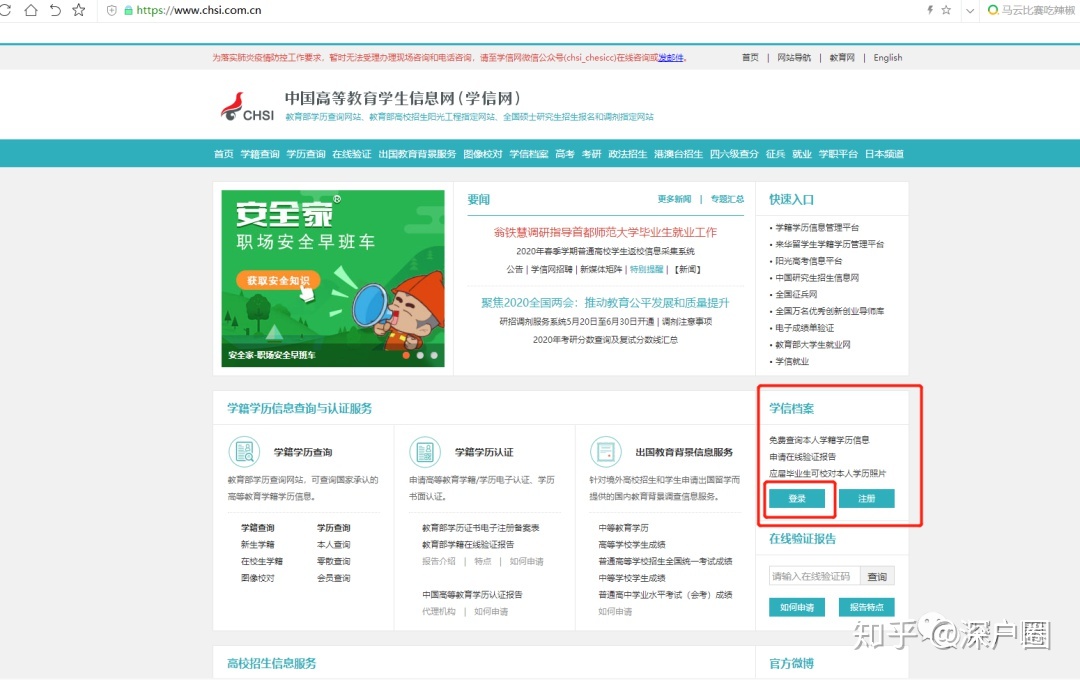This screenshot has height=680, width=1080.
Task: Focus the 请输入在线验证码 input field
Action: pos(814,576)
